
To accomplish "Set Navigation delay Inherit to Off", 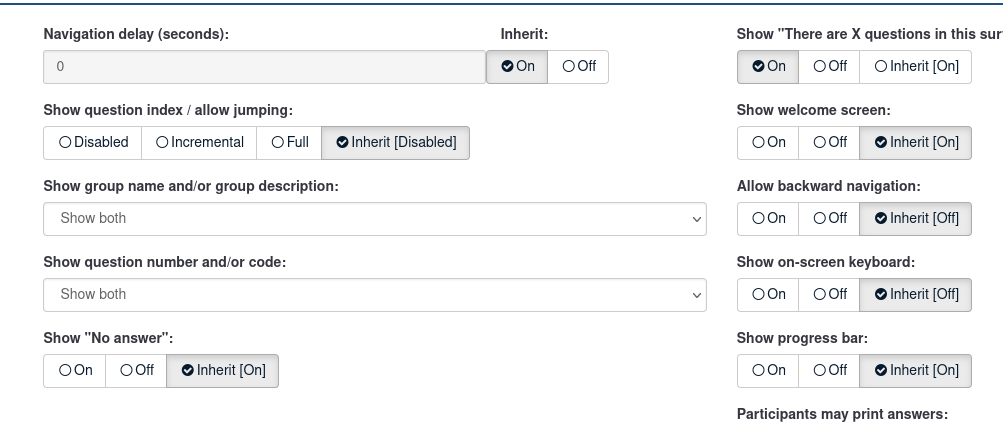I will tap(579, 67).
